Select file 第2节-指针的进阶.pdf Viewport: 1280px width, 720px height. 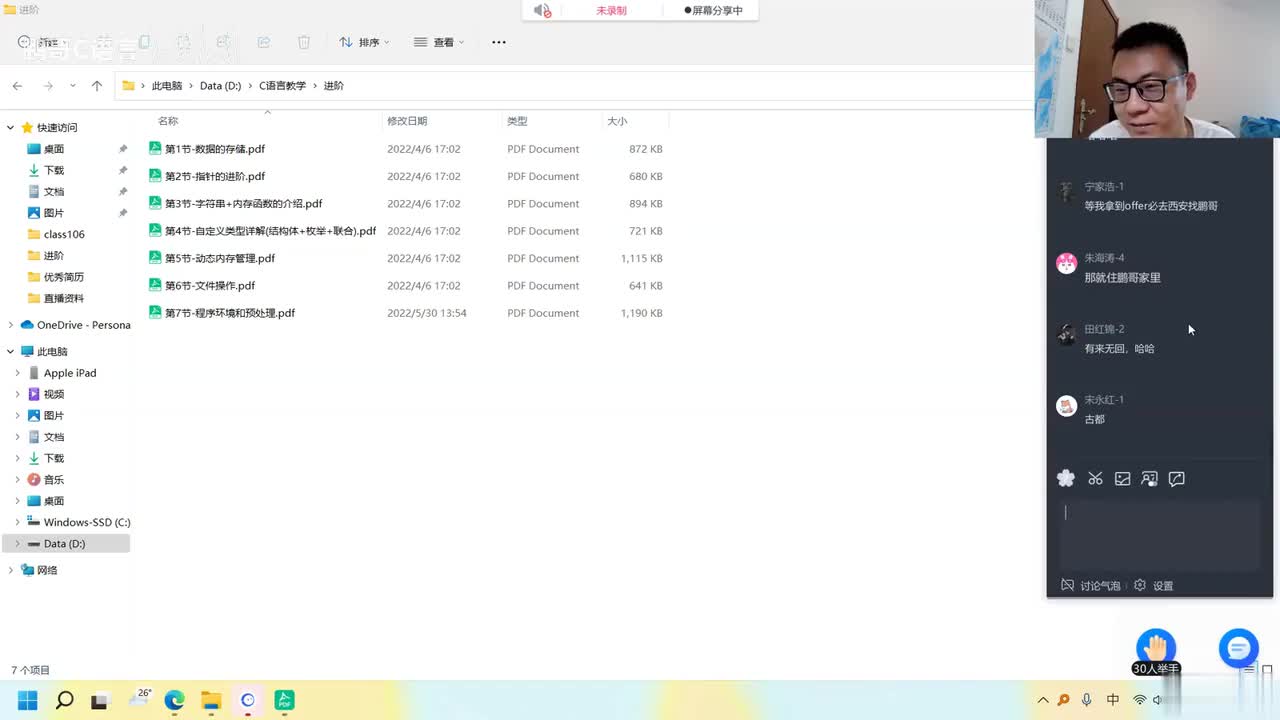click(x=214, y=176)
